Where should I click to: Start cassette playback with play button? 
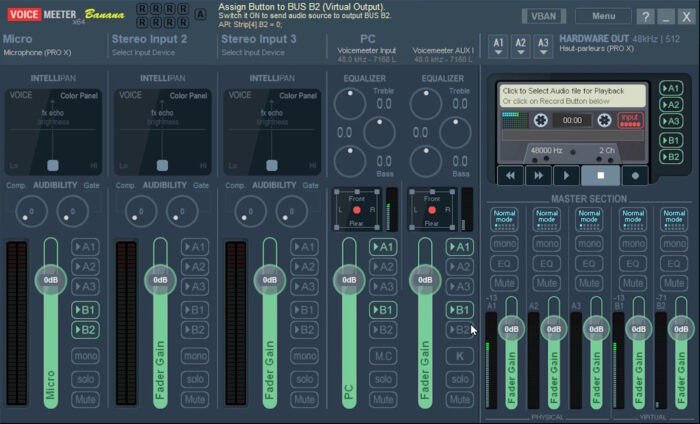pyautogui.click(x=566, y=175)
